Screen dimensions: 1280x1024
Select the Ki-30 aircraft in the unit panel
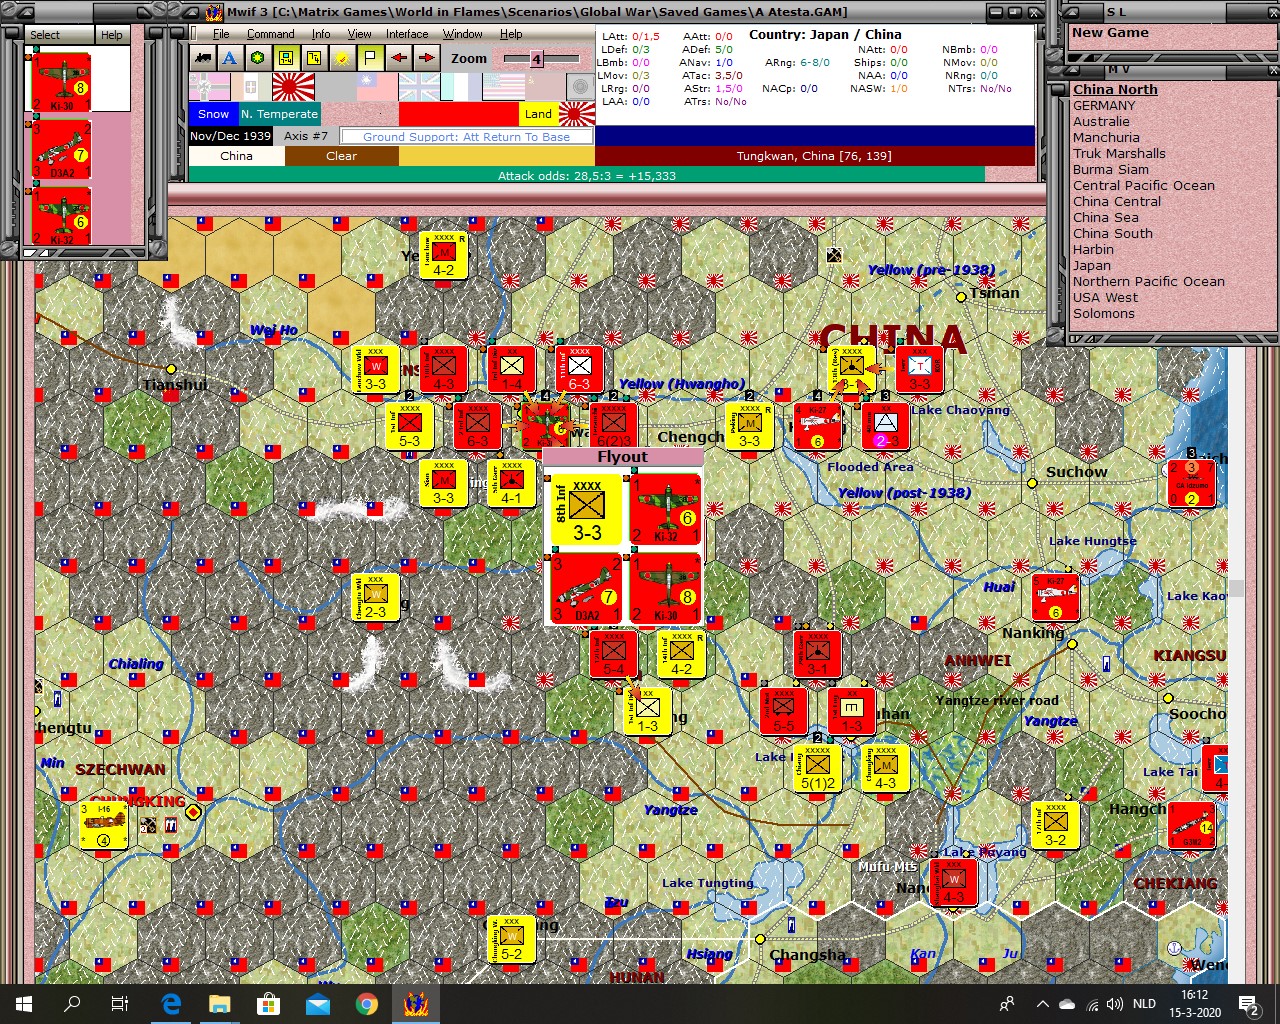point(62,82)
